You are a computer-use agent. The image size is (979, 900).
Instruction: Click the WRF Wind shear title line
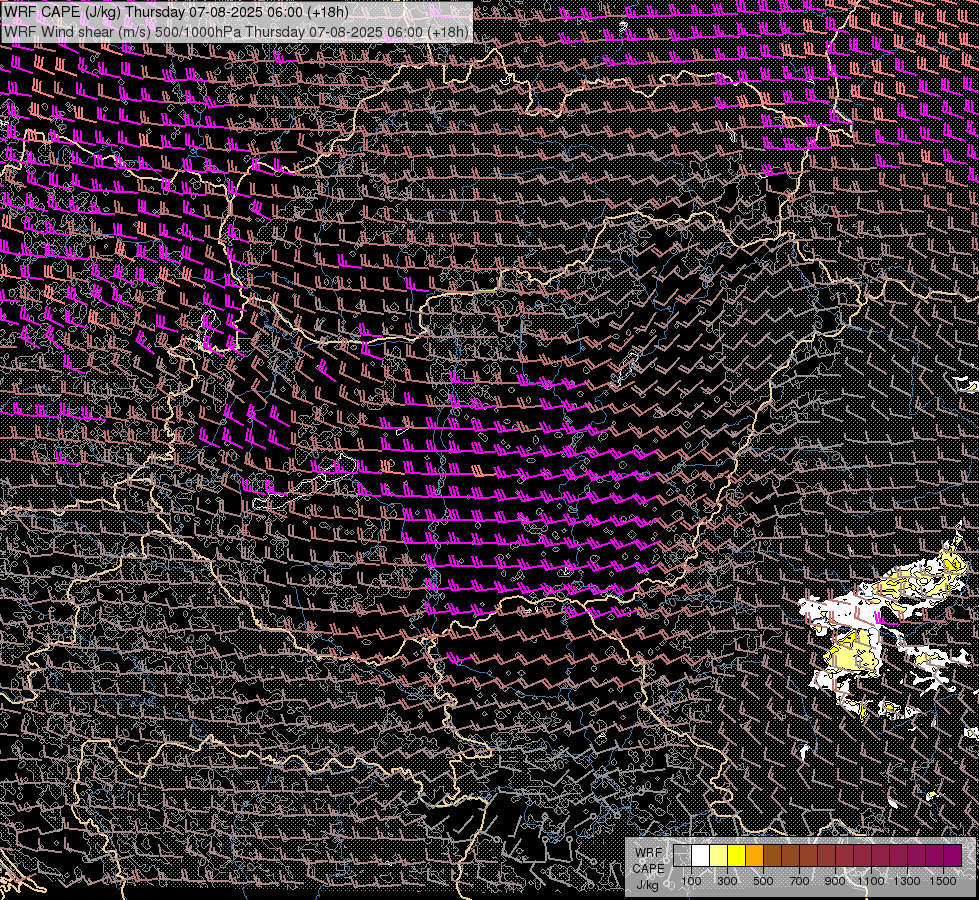236,32
